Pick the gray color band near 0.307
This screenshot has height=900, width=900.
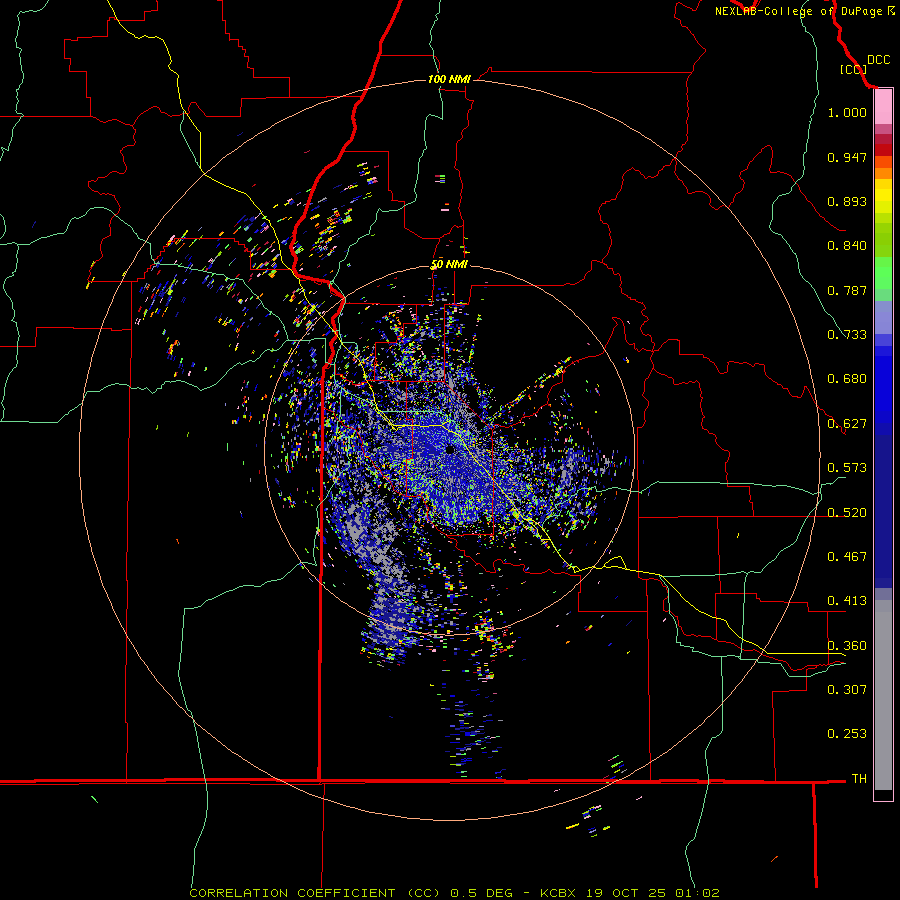883,695
